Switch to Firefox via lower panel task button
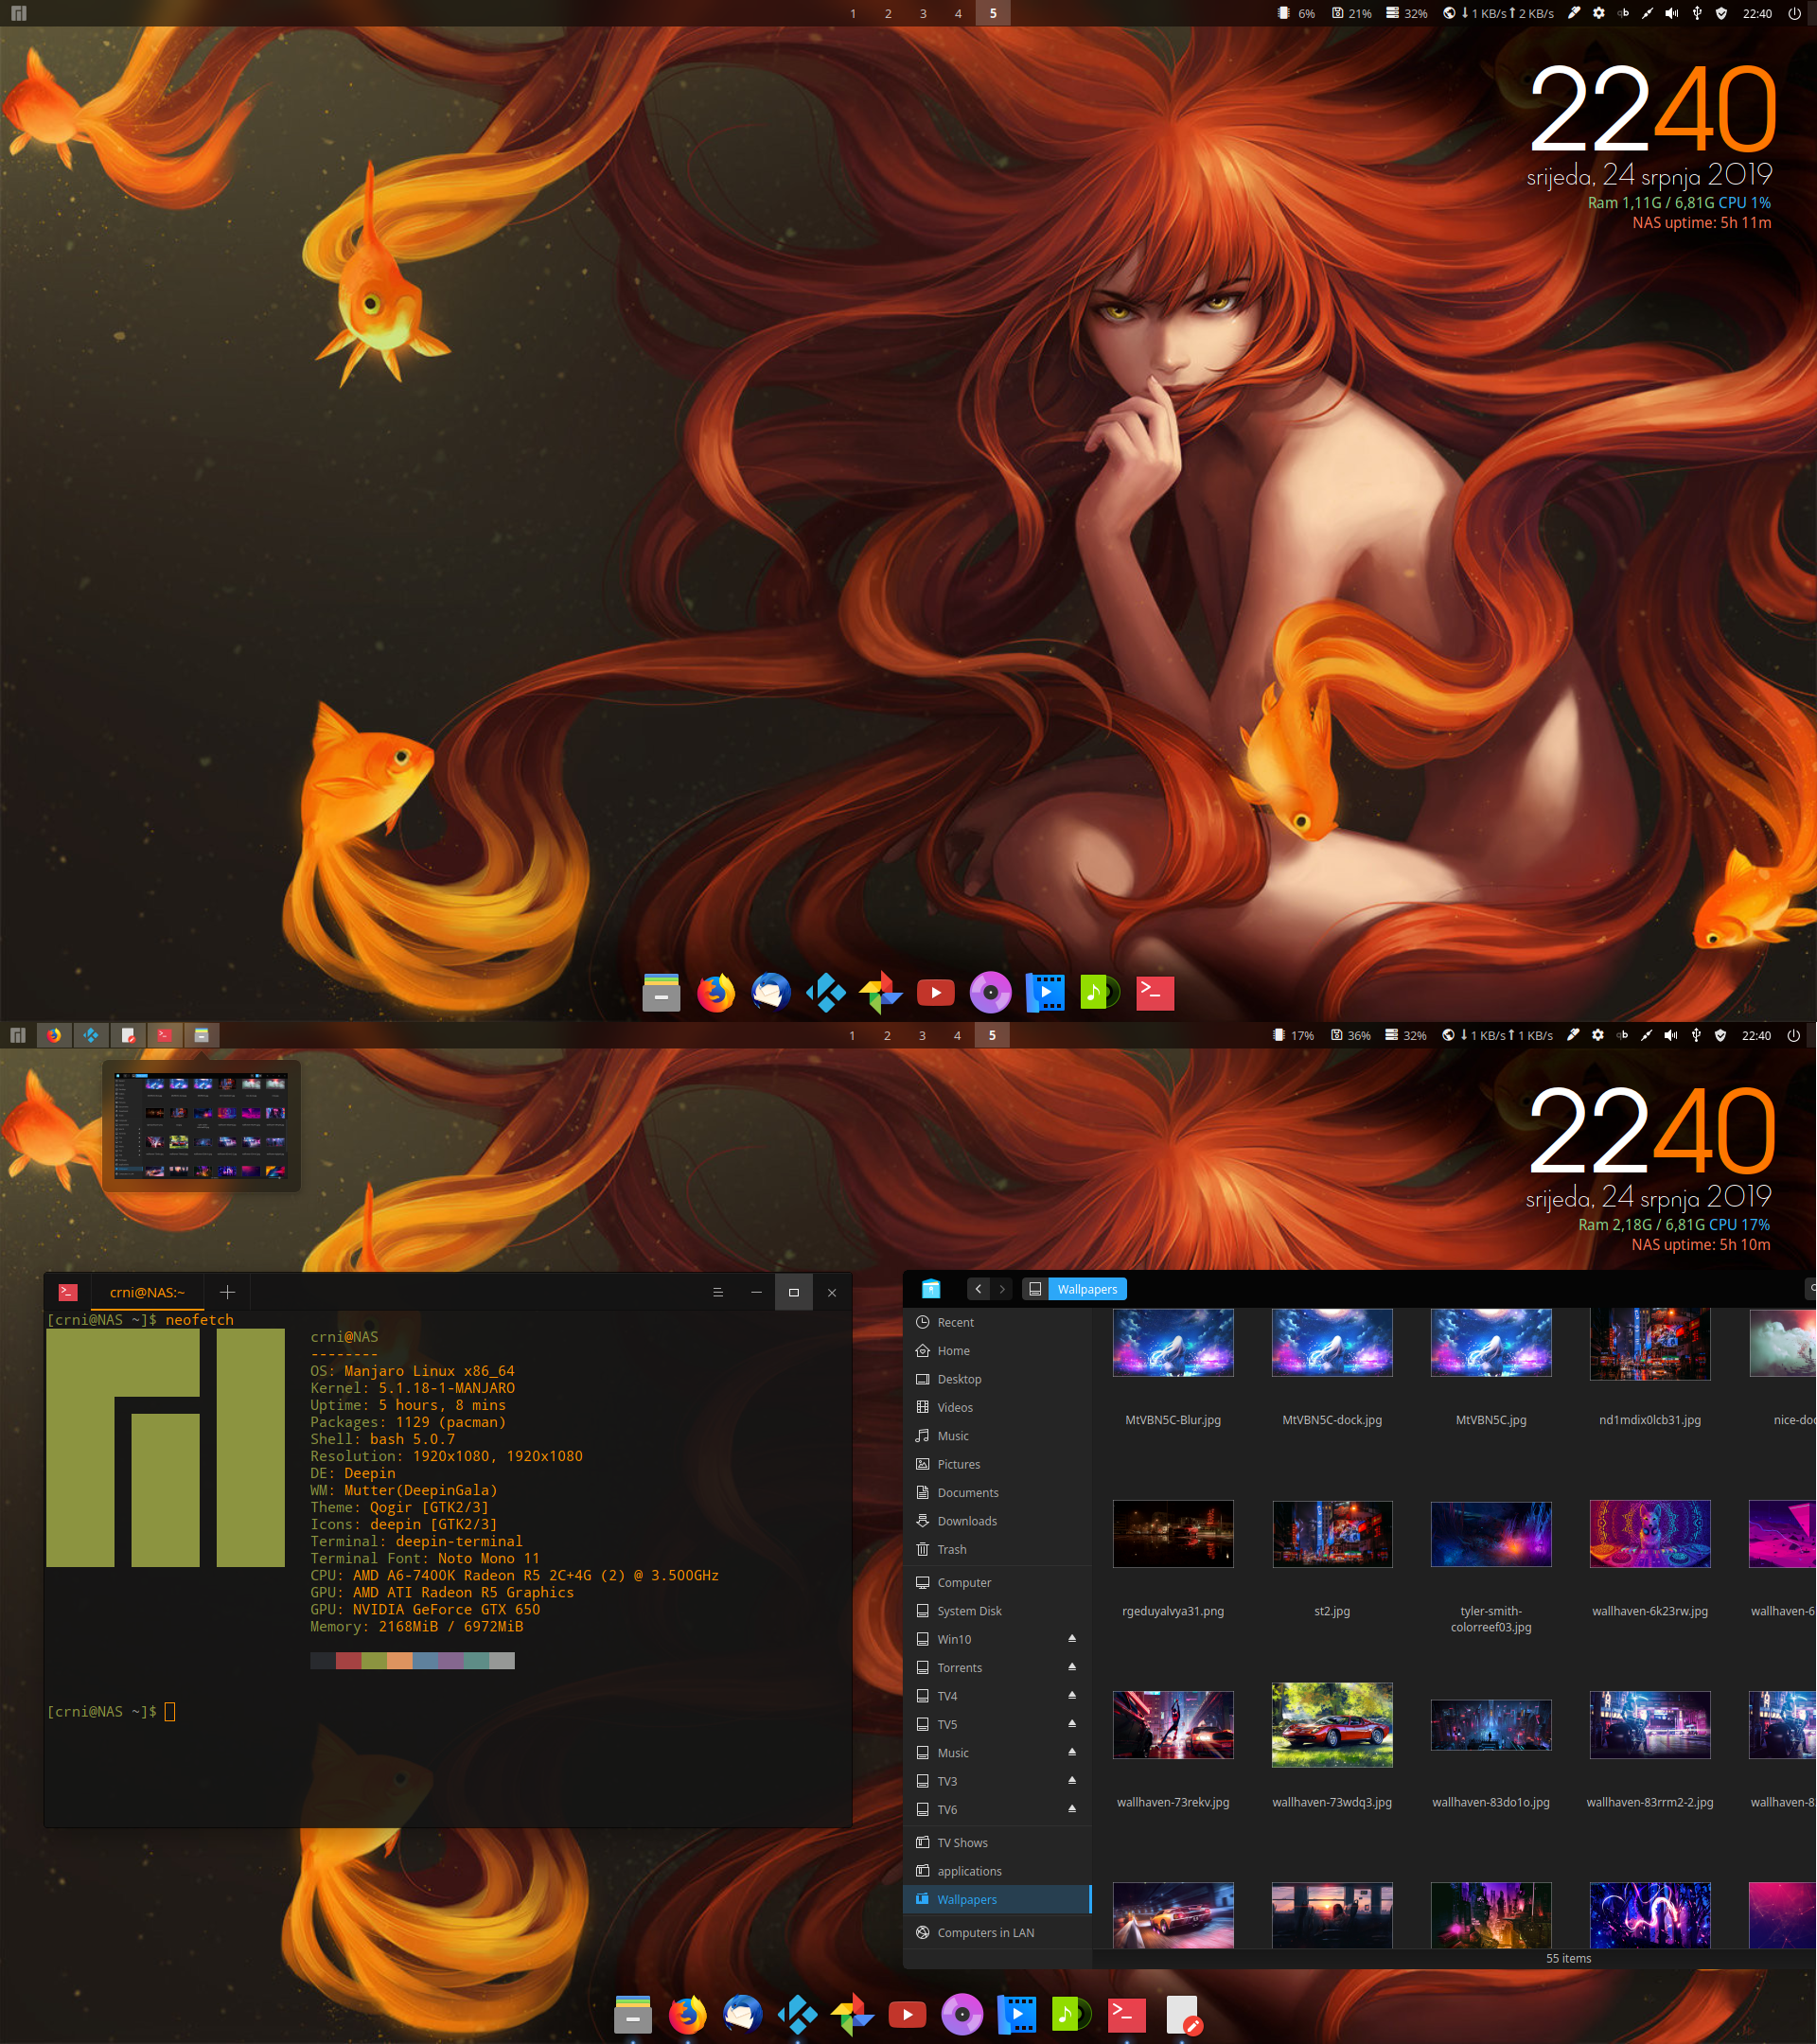1817x2044 pixels. point(54,1035)
